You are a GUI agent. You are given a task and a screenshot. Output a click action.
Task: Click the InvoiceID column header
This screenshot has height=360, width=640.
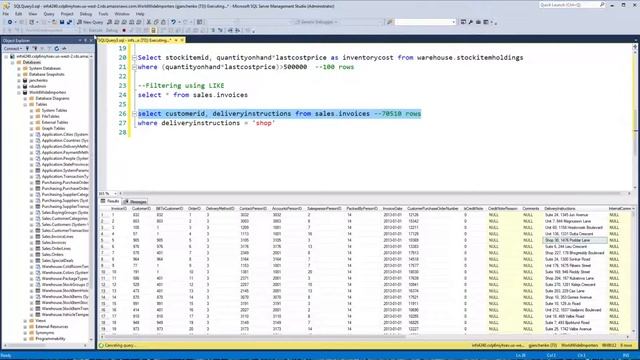click(x=119, y=209)
